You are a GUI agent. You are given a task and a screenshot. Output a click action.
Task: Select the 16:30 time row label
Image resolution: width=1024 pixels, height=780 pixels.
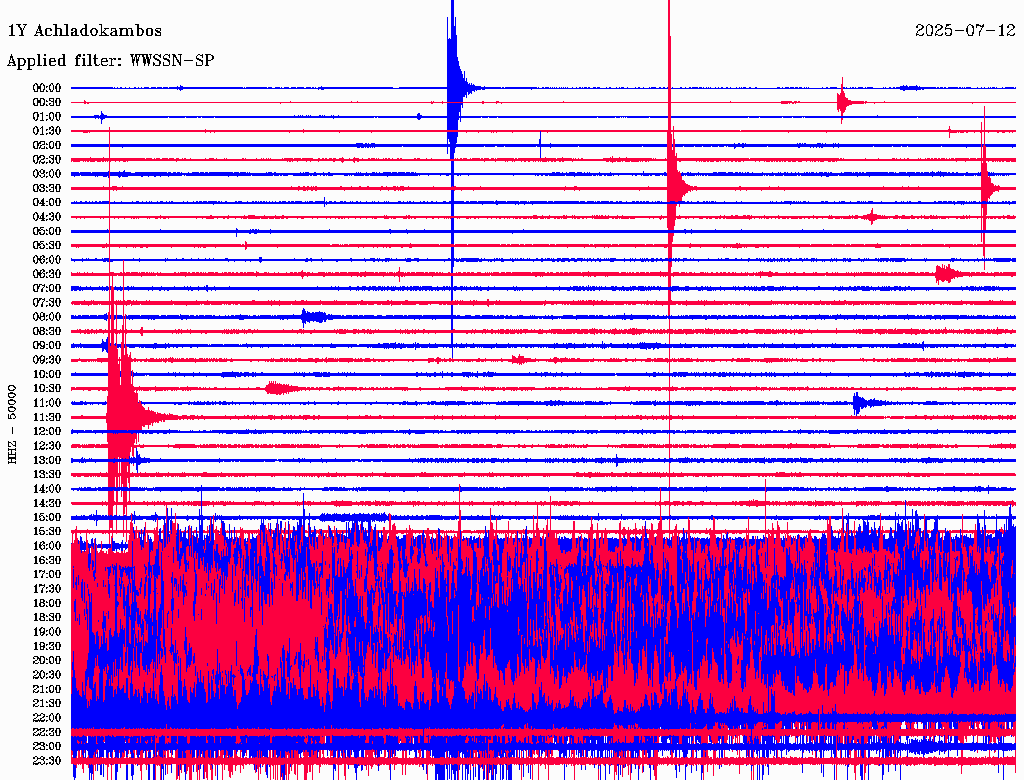point(47,561)
